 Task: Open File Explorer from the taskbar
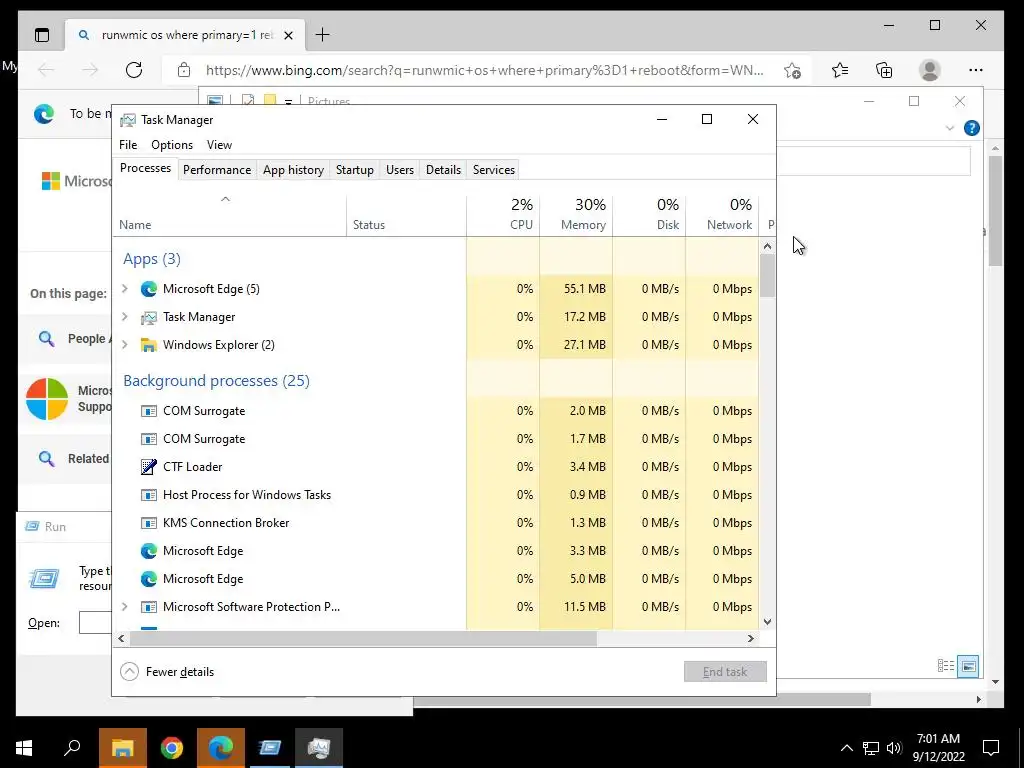point(123,748)
